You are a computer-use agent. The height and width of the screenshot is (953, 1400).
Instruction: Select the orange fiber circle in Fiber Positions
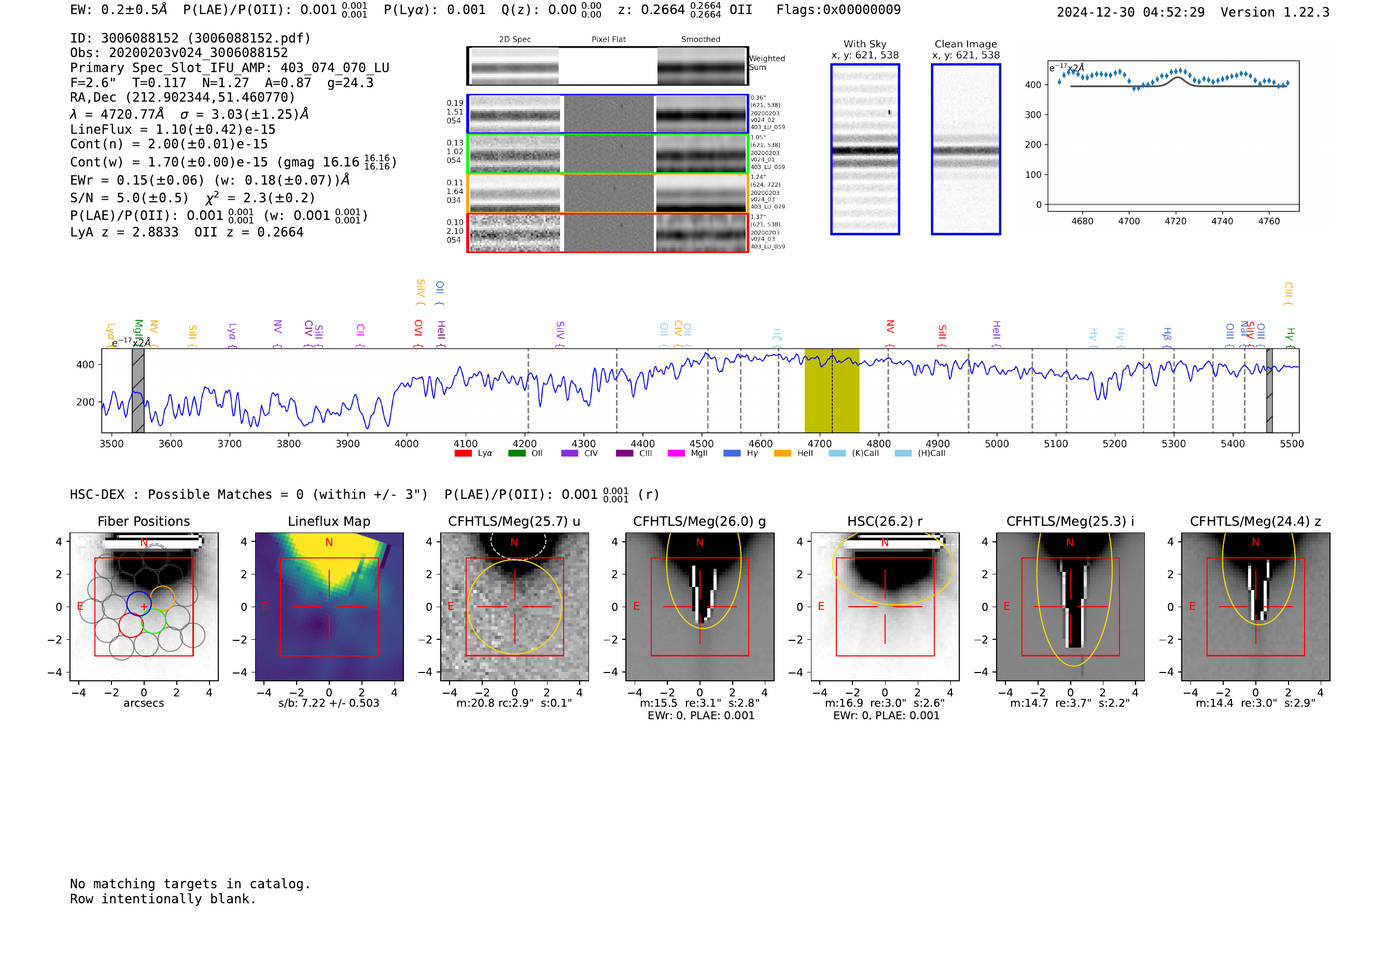(162, 600)
